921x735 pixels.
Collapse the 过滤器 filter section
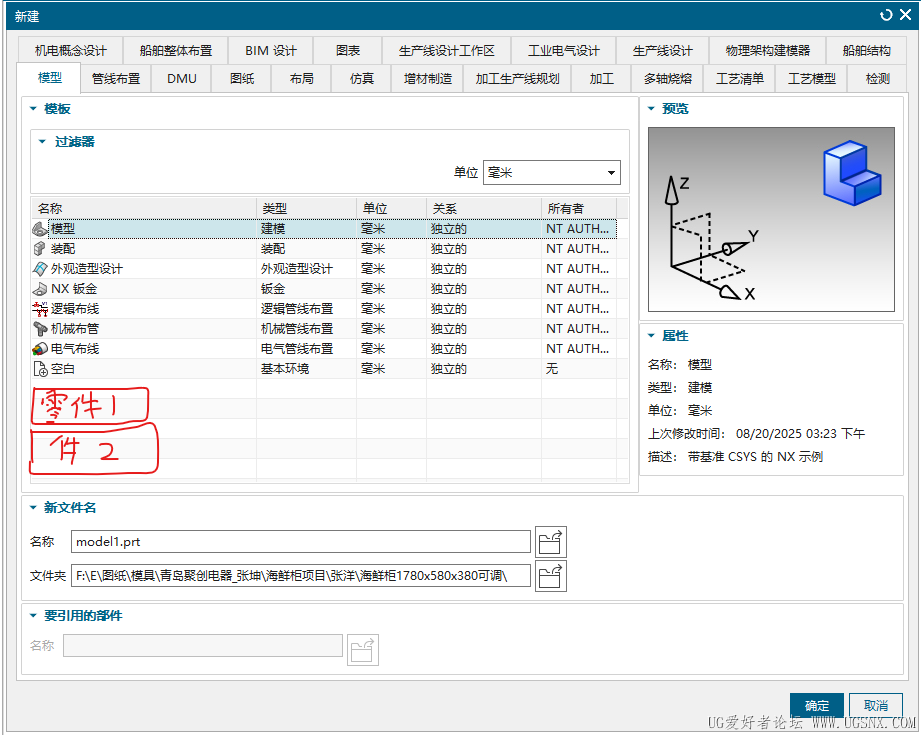click(x=42, y=142)
